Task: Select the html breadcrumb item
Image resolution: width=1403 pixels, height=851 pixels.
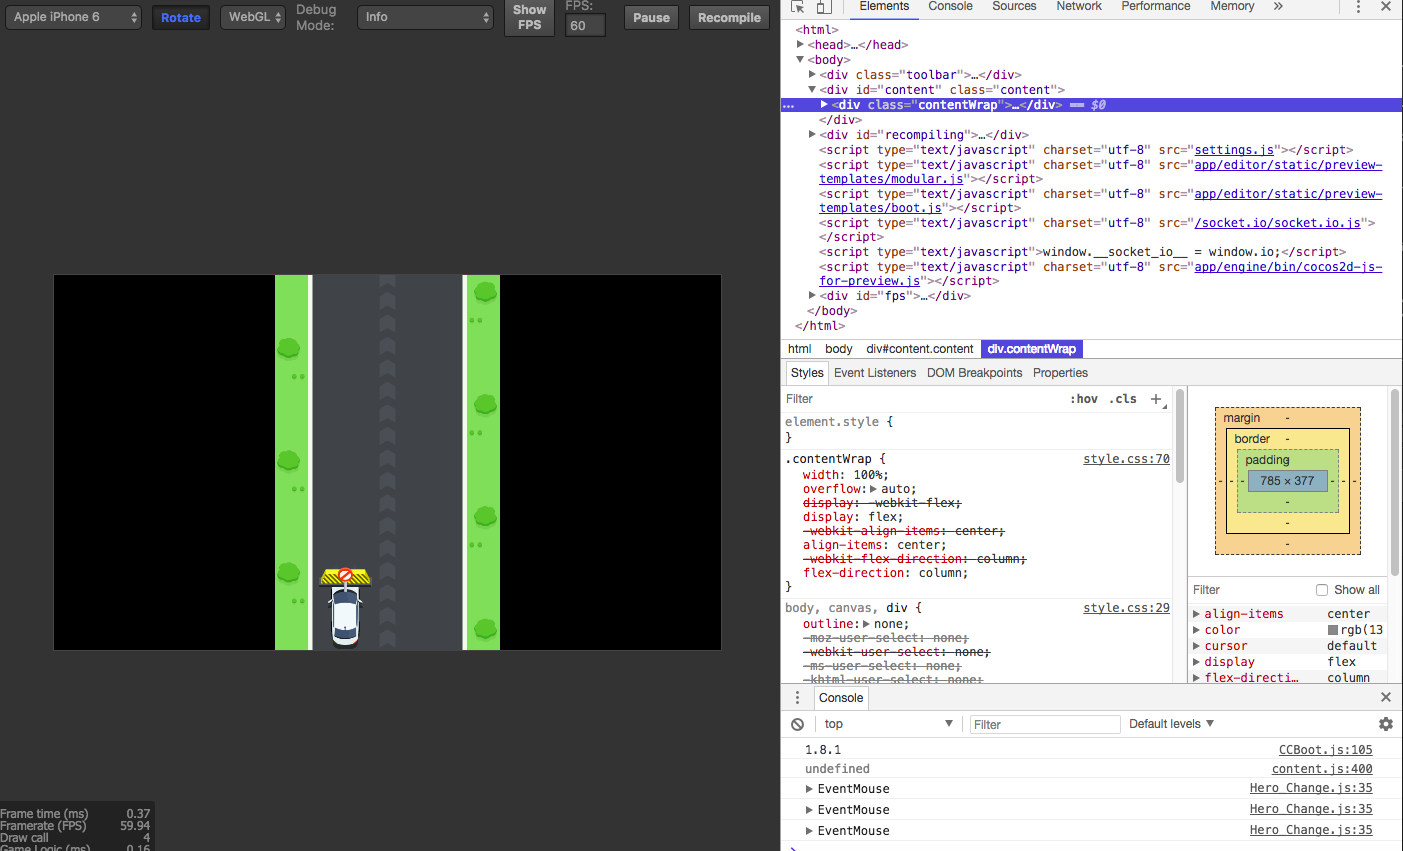Action: tap(799, 349)
